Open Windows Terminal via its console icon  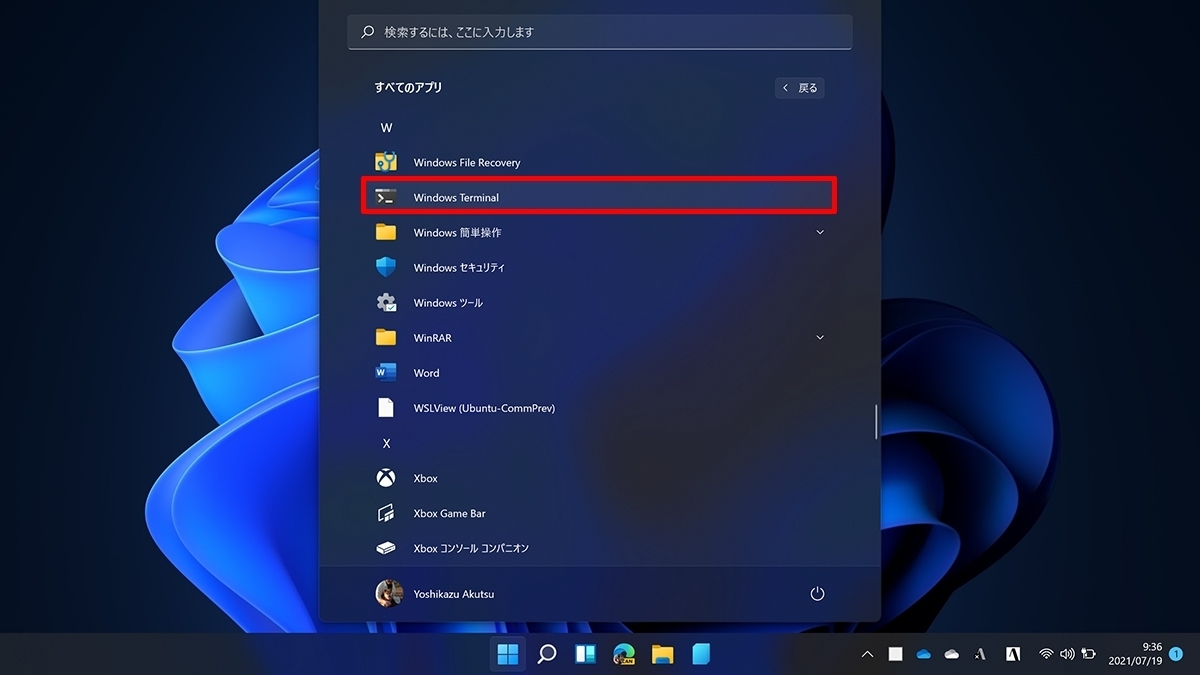click(386, 197)
